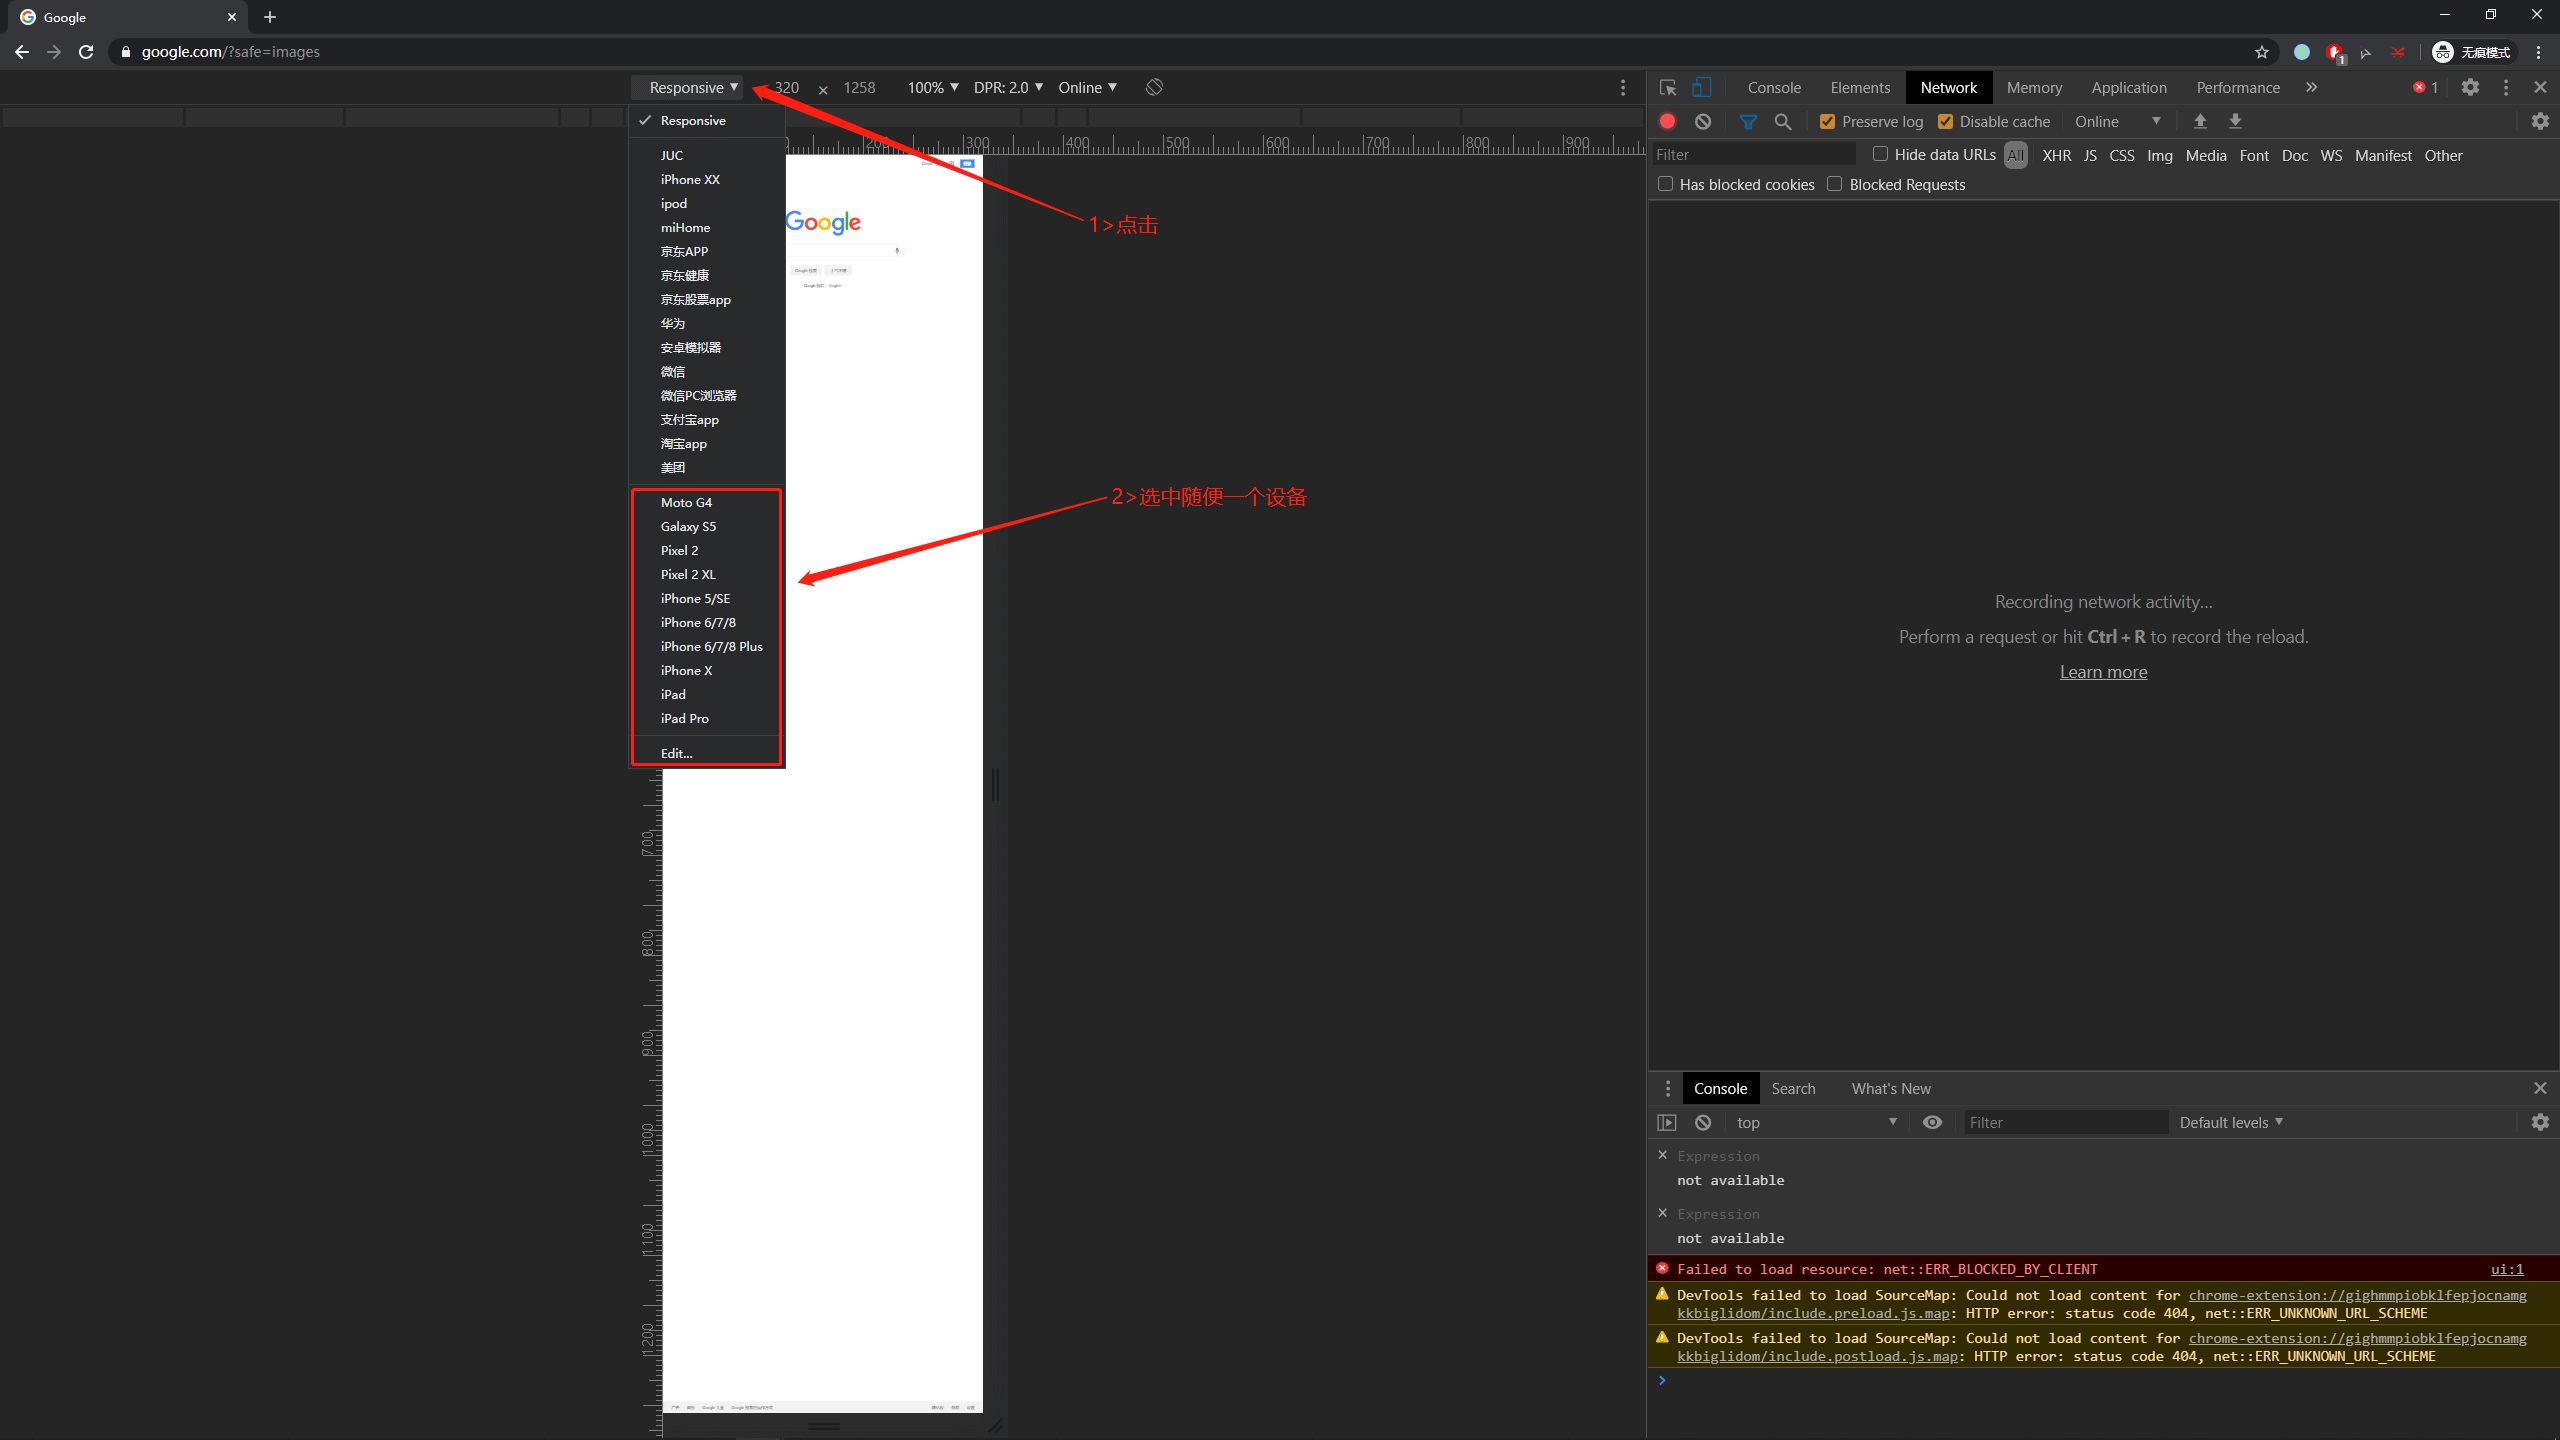
Task: Expand the 100% zoom dropdown
Action: click(x=932, y=87)
